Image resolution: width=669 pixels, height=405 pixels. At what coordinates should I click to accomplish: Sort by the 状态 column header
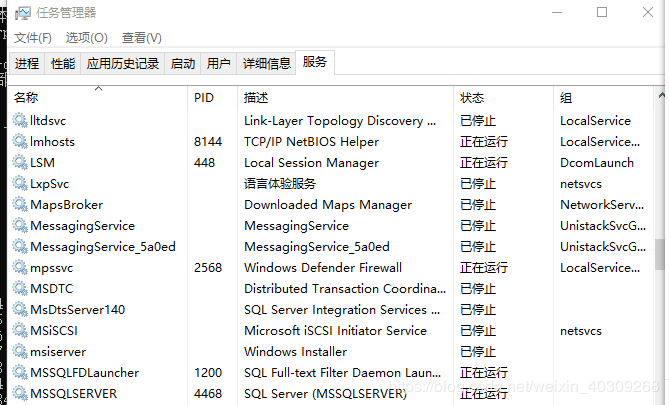pyautogui.click(x=472, y=98)
